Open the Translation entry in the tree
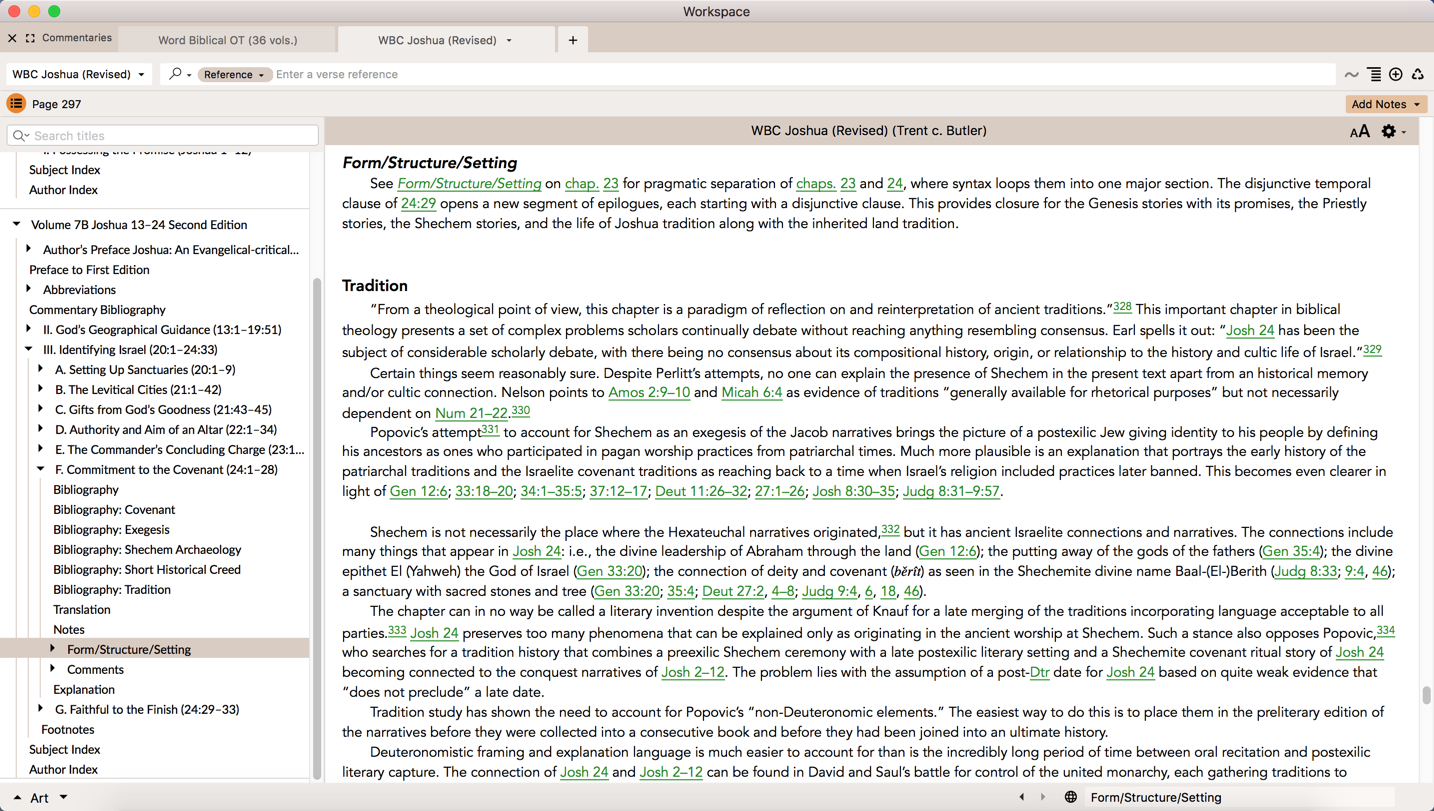The height and width of the screenshot is (811, 1434). [x=82, y=609]
